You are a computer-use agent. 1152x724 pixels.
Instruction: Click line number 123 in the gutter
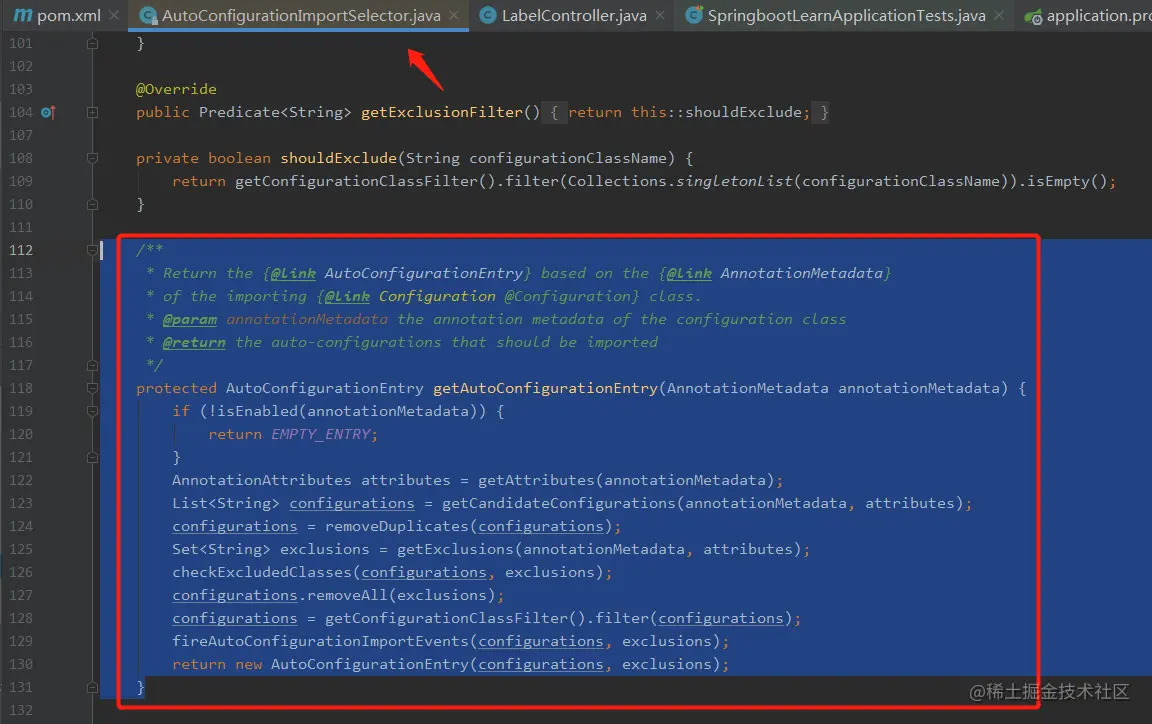click(x=21, y=503)
